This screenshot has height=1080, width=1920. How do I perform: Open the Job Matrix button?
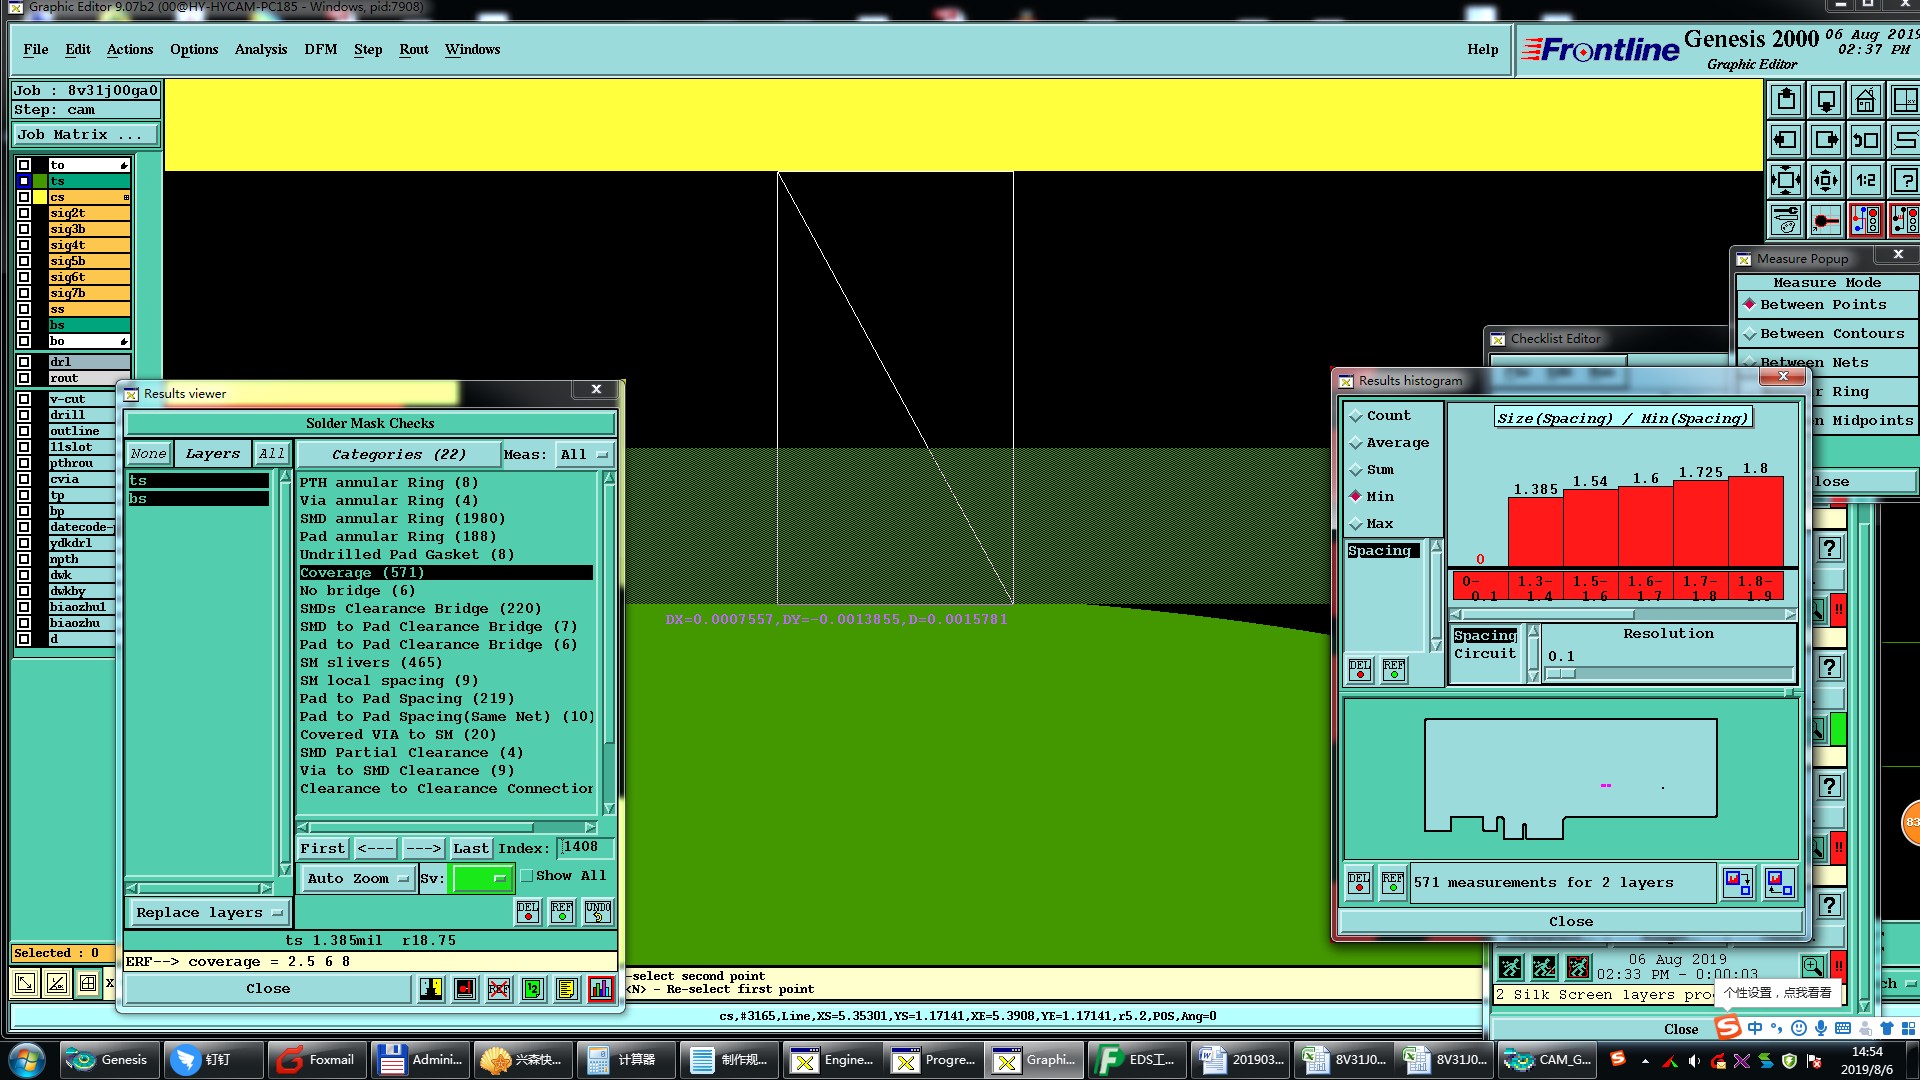click(86, 134)
